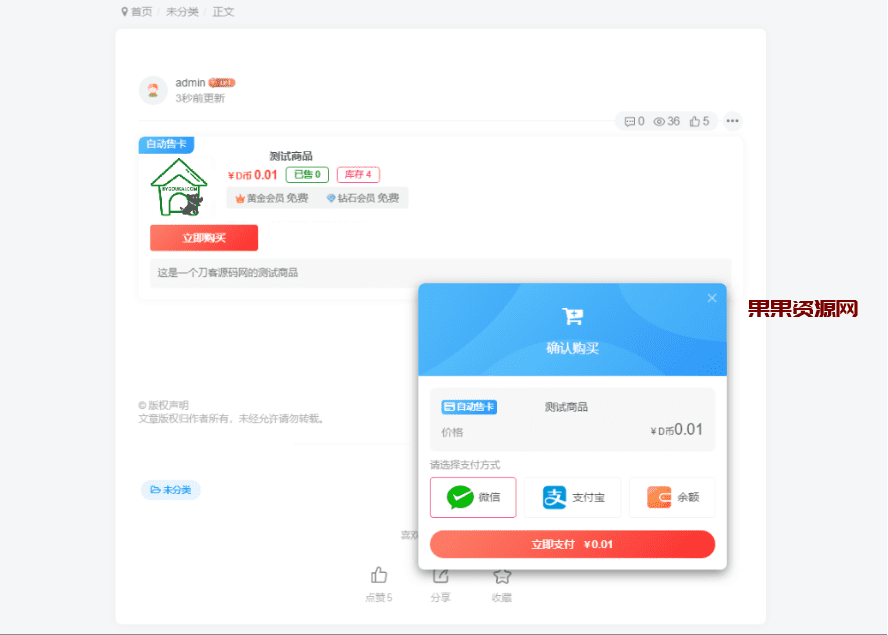Select 支付宝 as the payment method

point(572,497)
